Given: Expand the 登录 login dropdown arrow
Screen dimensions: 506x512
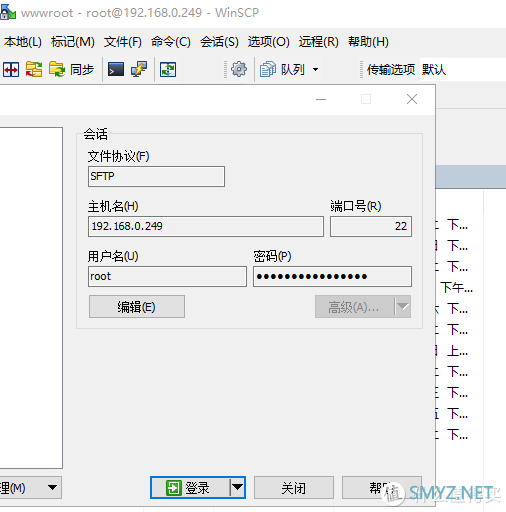Looking at the screenshot, I should click(x=237, y=488).
